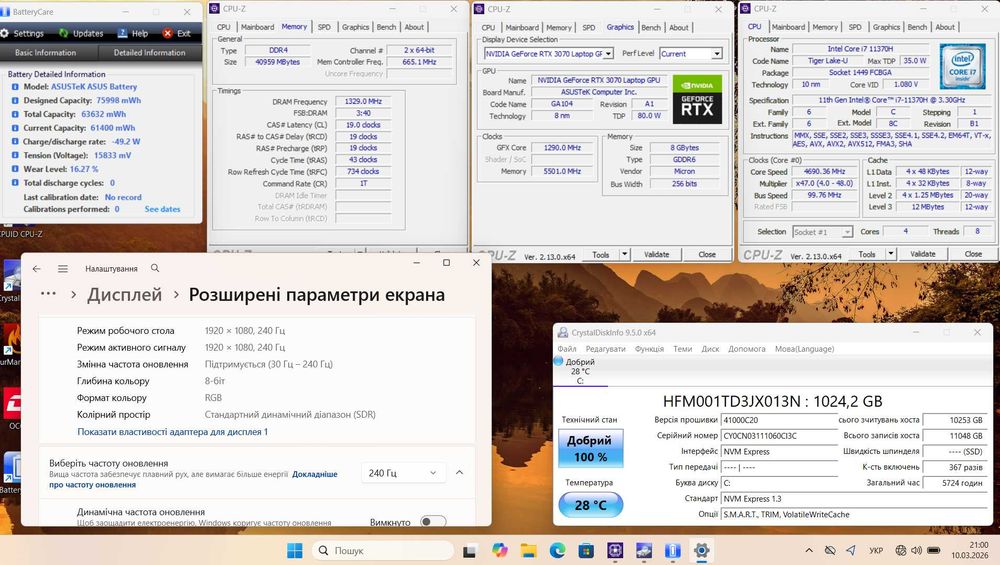Viewport: 1000px width, 565px height.
Task: Open the Socket #1 selection dropdown in CPU-Z
Action: coord(822,232)
